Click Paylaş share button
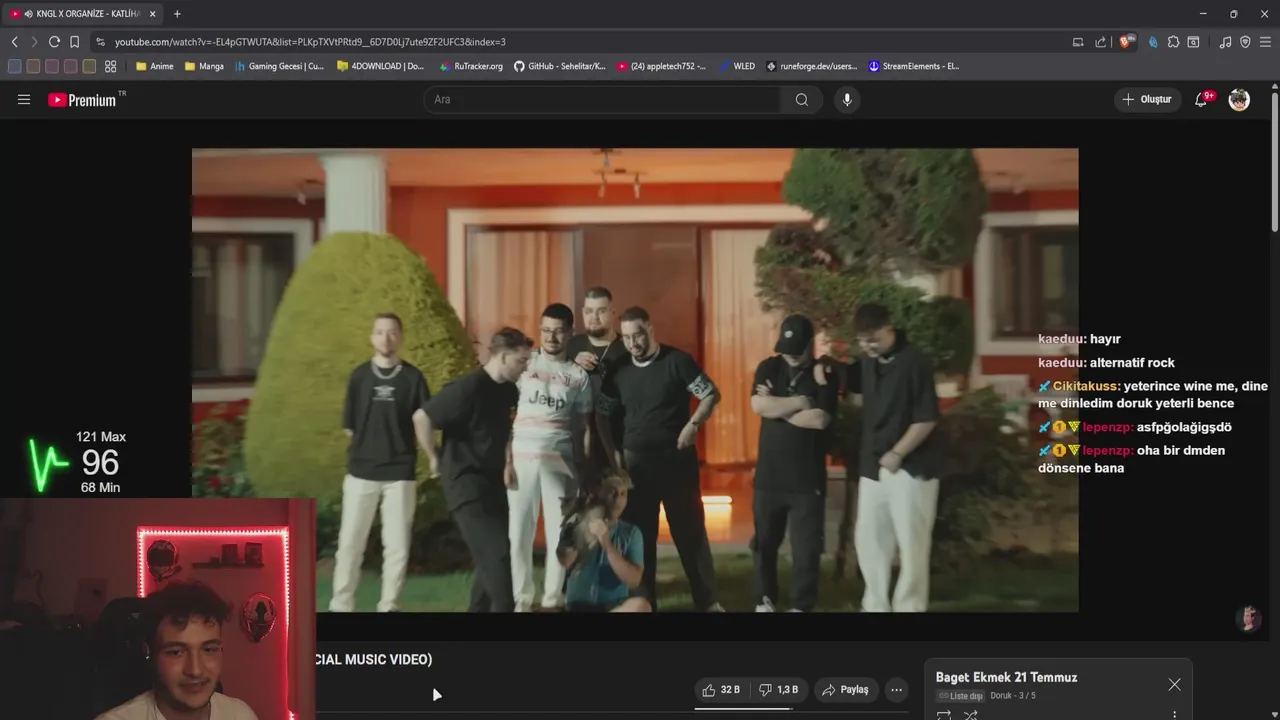1280x720 pixels. tap(845, 690)
